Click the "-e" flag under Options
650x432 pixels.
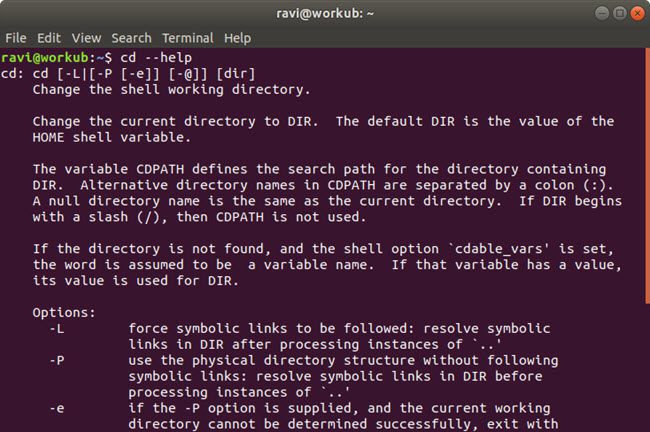(57, 408)
